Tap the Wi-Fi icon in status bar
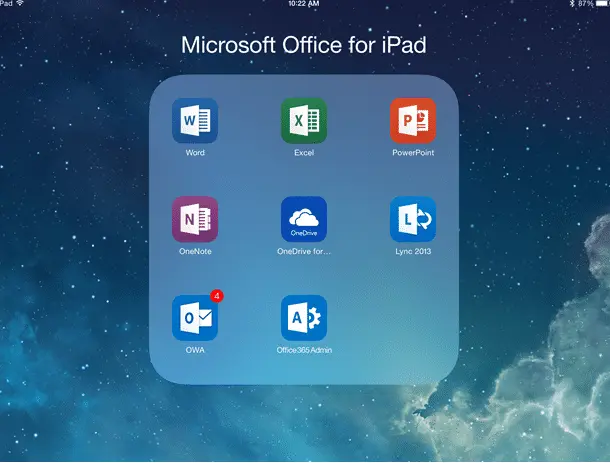Viewport: 610px width, 463px height. (20, 3)
